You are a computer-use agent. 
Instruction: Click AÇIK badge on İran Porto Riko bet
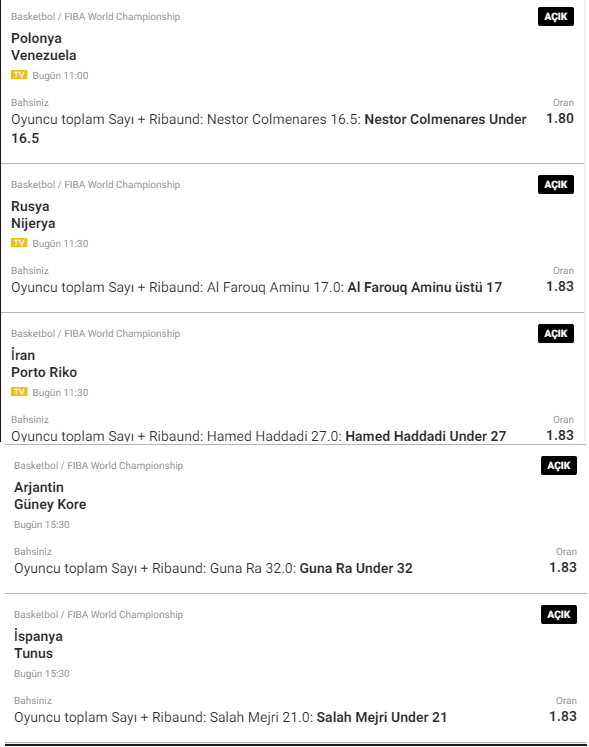(x=556, y=334)
